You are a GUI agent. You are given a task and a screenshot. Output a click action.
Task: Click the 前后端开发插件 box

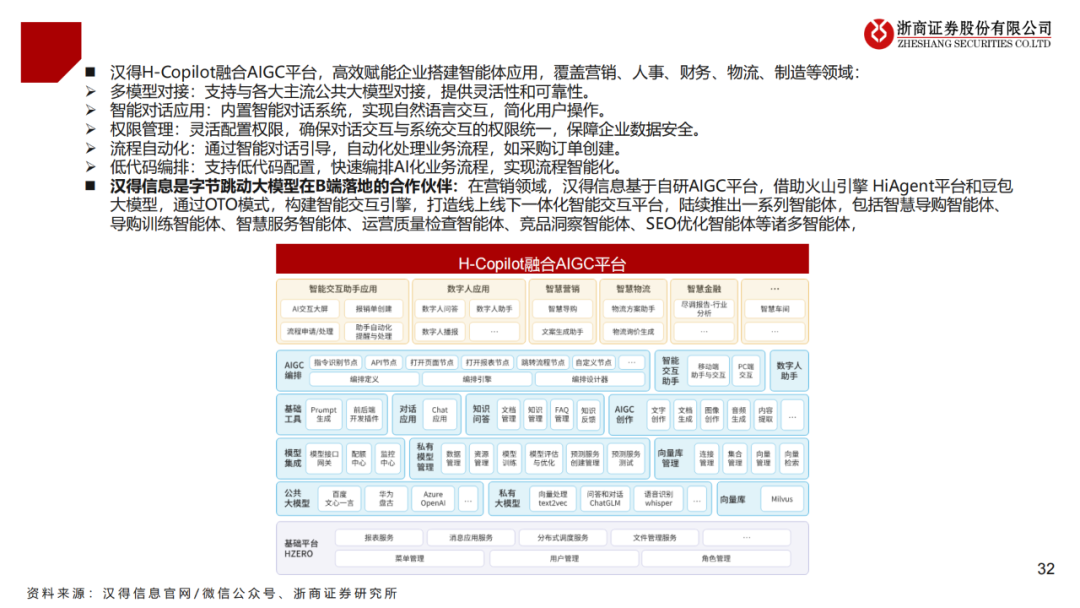364,414
